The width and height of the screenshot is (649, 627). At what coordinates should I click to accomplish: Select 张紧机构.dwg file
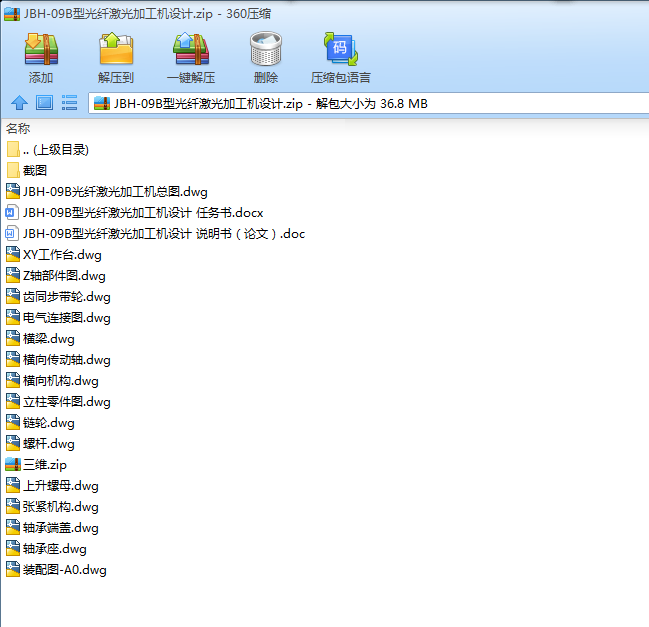point(53,507)
